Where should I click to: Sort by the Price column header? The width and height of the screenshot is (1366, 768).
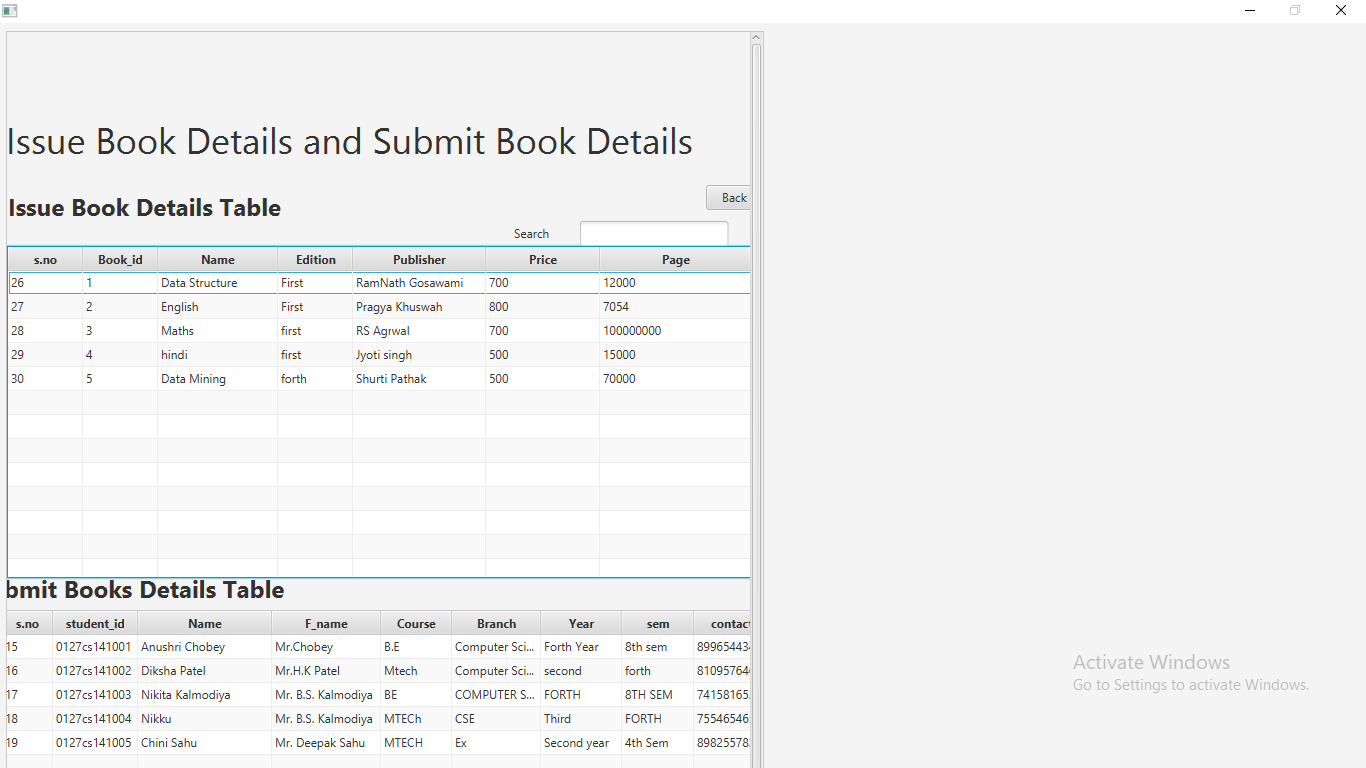(x=543, y=259)
